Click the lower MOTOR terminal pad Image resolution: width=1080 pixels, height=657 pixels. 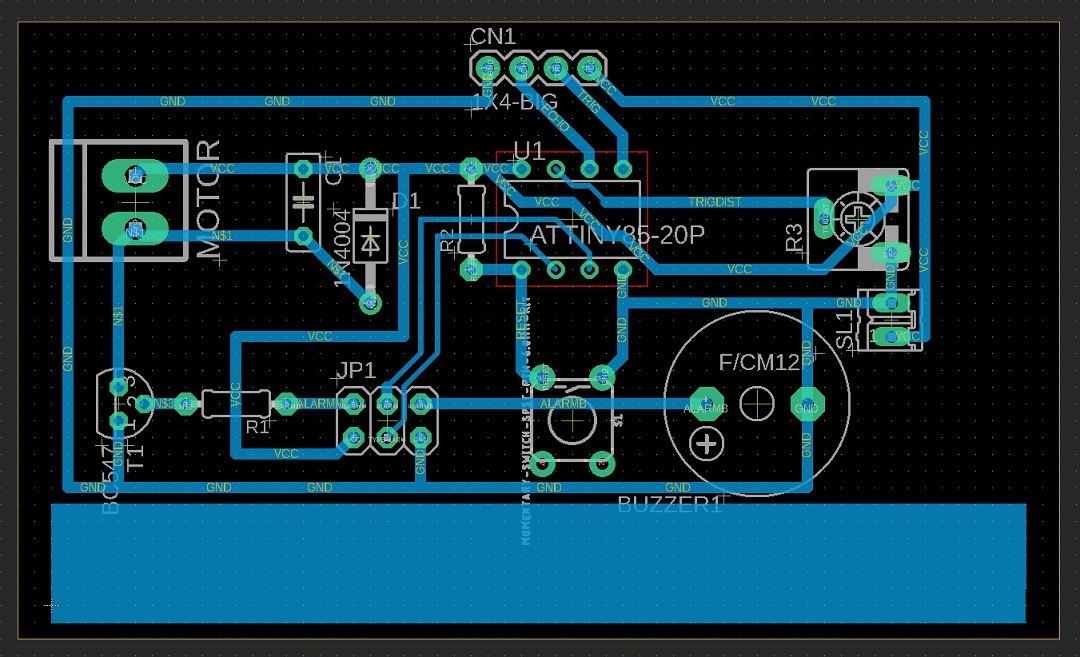tap(135, 229)
